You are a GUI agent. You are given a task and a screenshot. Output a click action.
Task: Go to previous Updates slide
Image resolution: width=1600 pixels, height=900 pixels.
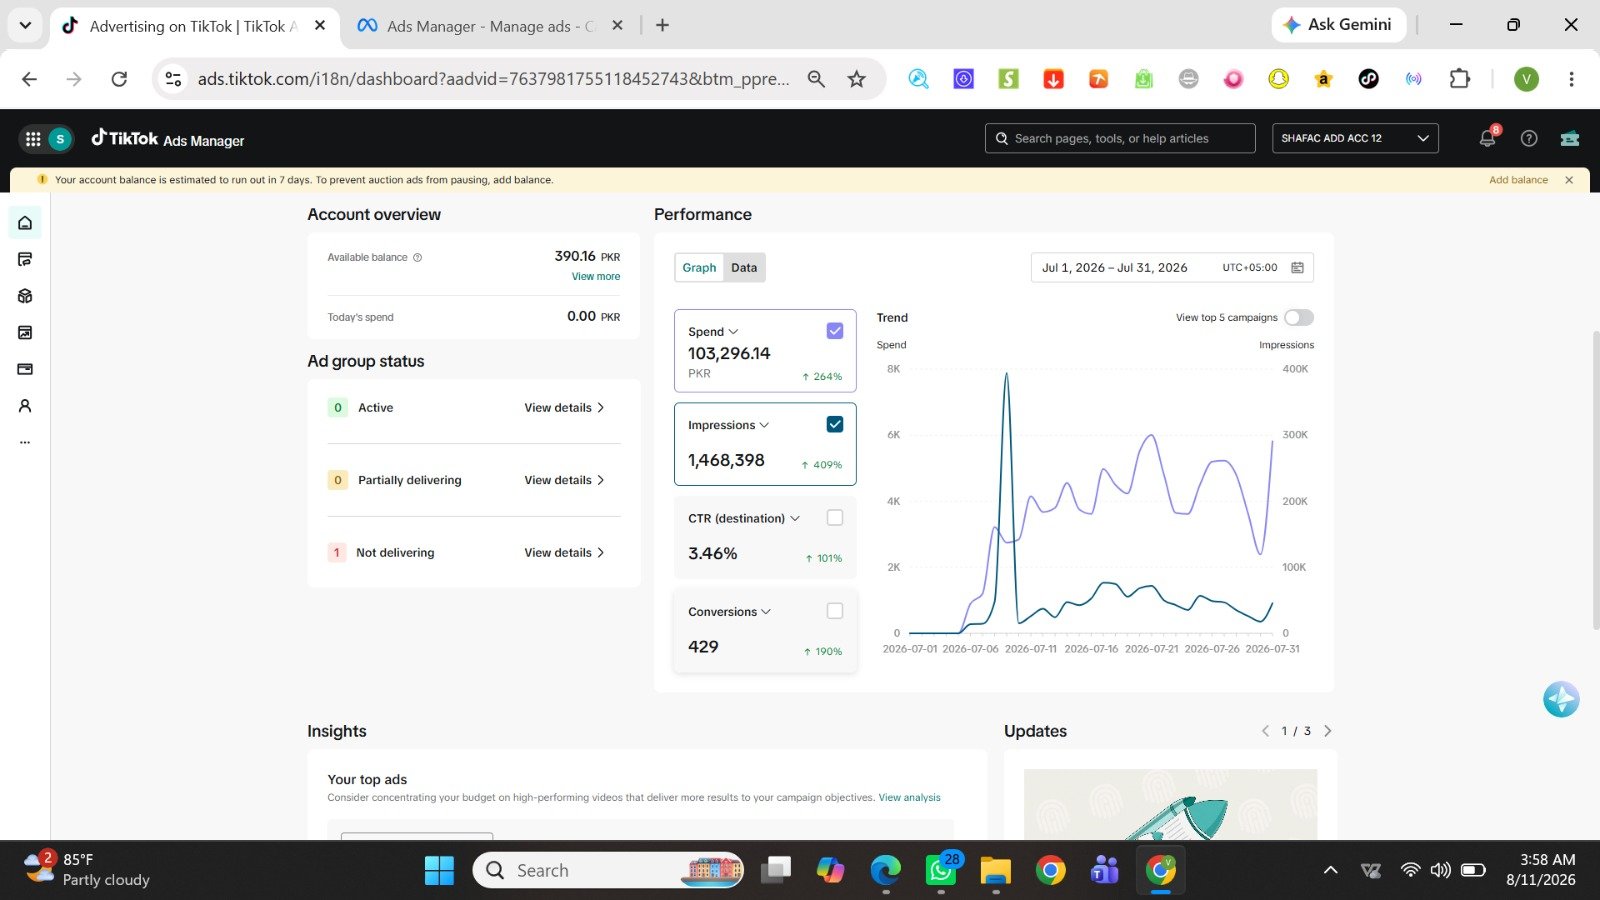(1265, 731)
